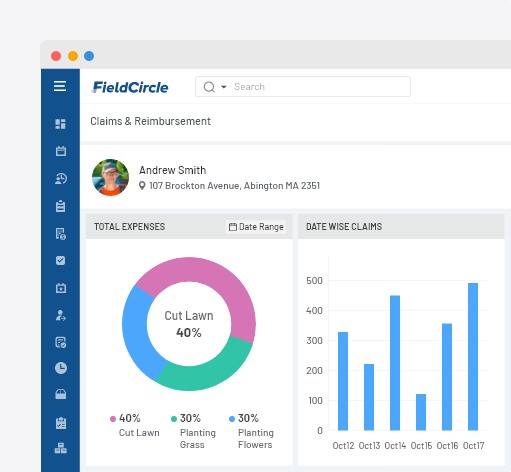Screen dimensions: 511x472
Task: Click the Cut Lawn 40% donut center label
Action: coord(189,324)
